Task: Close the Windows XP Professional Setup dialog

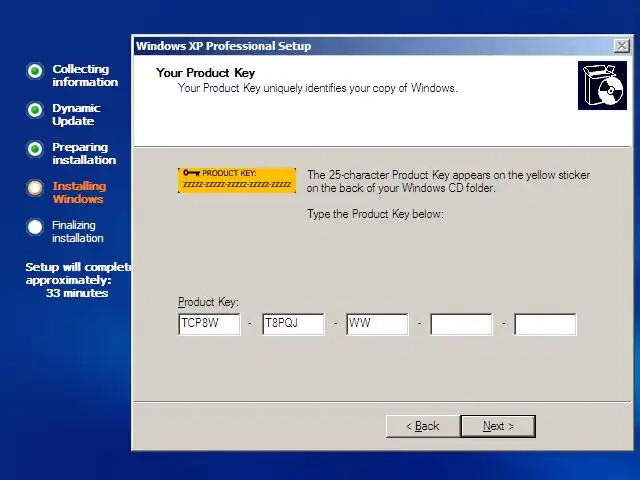Action: 622,46
